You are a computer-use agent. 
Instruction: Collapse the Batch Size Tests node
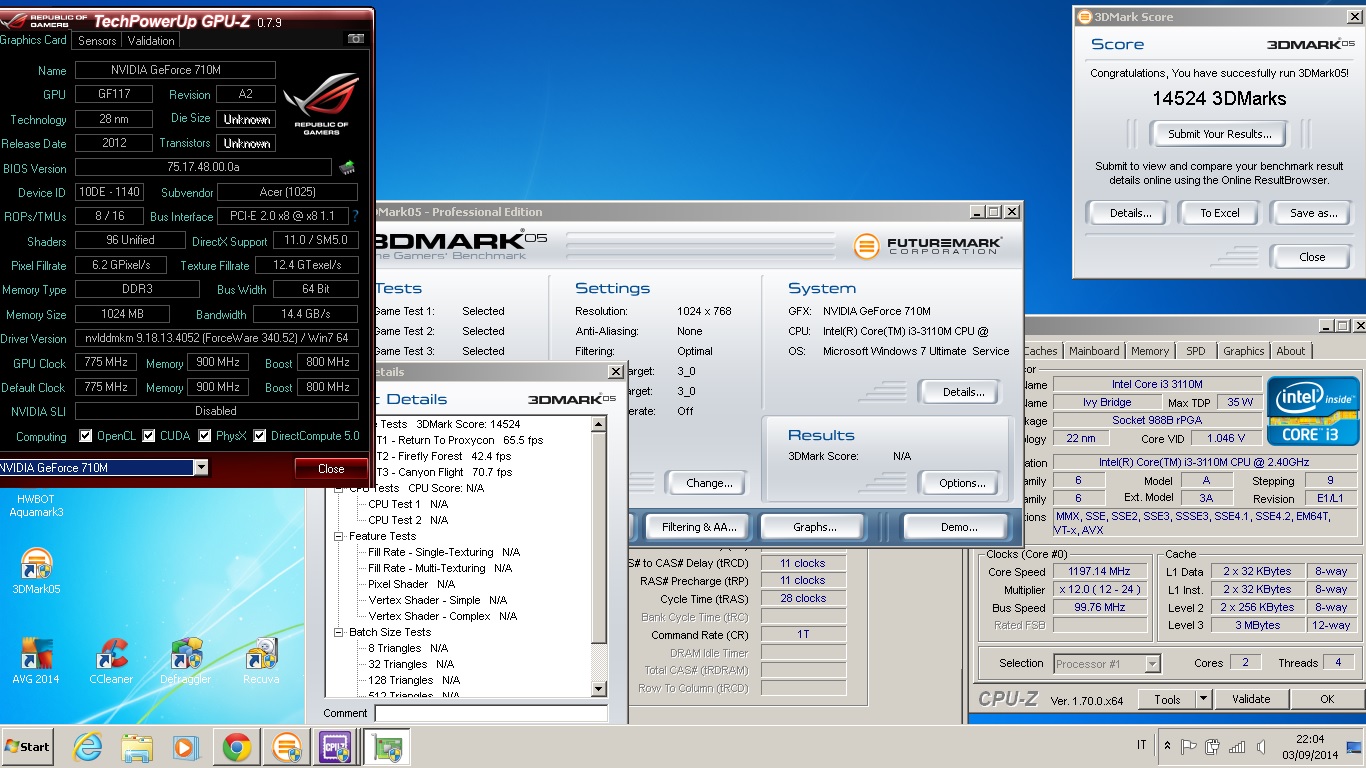[338, 632]
